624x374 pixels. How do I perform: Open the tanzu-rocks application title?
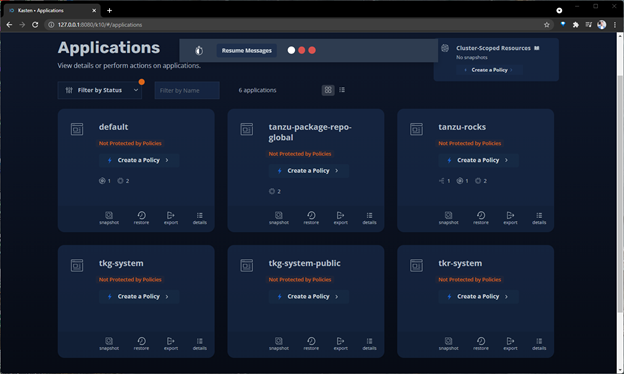[462, 127]
